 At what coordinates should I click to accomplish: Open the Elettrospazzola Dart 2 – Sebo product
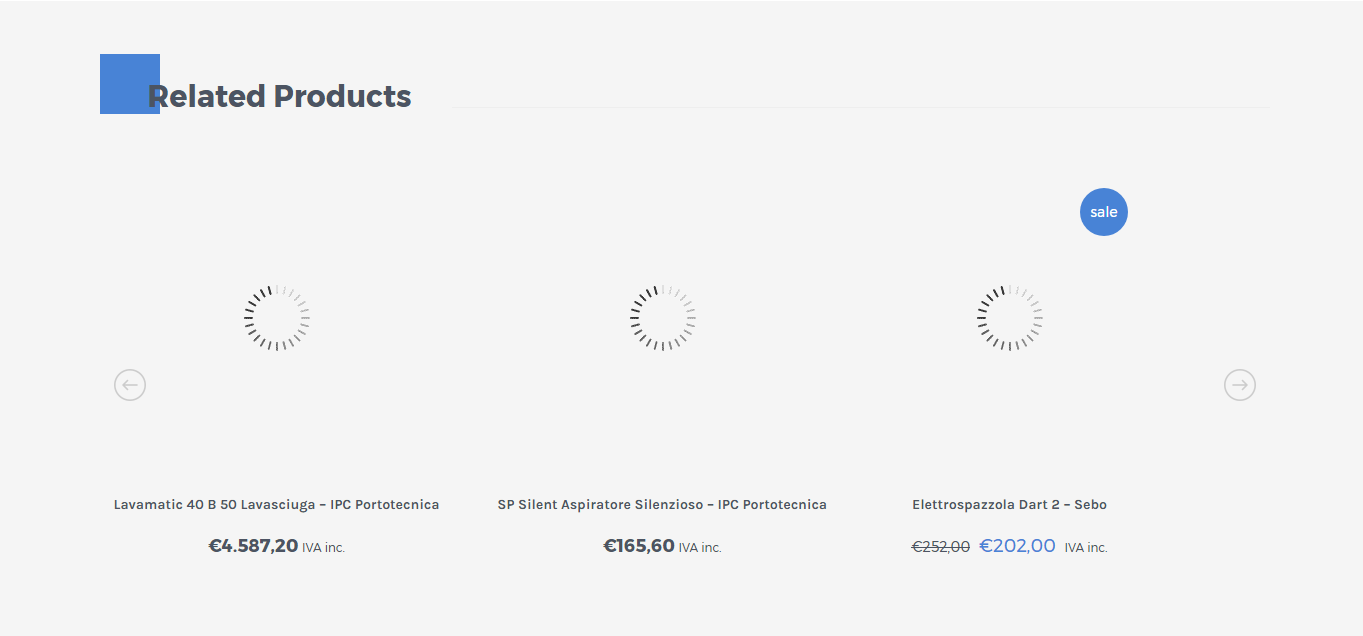coord(1009,505)
